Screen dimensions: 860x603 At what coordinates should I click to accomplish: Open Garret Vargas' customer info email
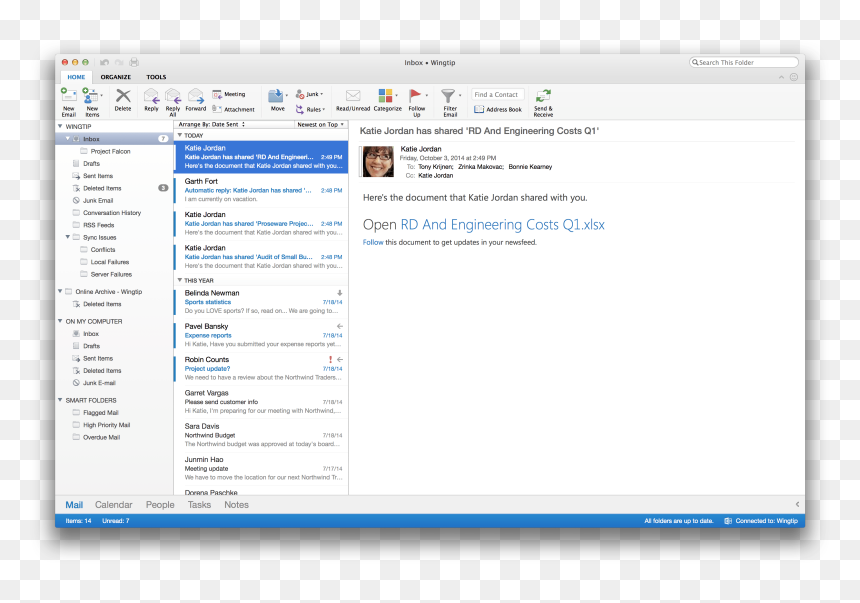pyautogui.click(x=261, y=402)
